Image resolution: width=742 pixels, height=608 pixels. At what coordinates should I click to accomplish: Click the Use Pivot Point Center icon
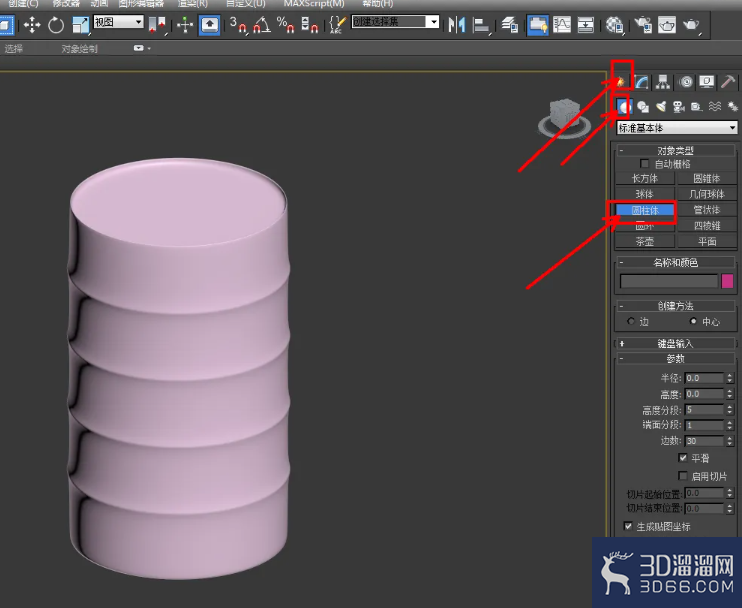[x=157, y=25]
